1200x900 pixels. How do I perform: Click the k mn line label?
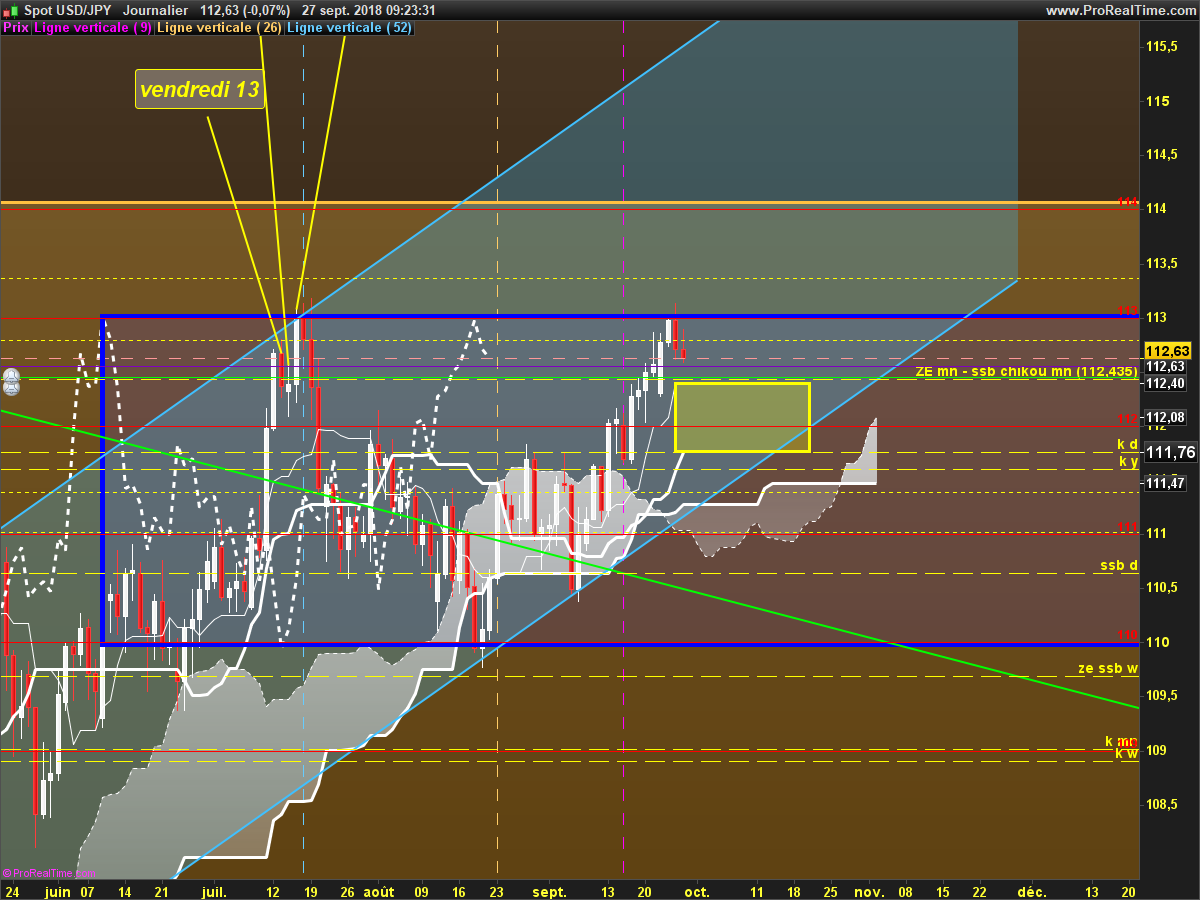(1121, 741)
